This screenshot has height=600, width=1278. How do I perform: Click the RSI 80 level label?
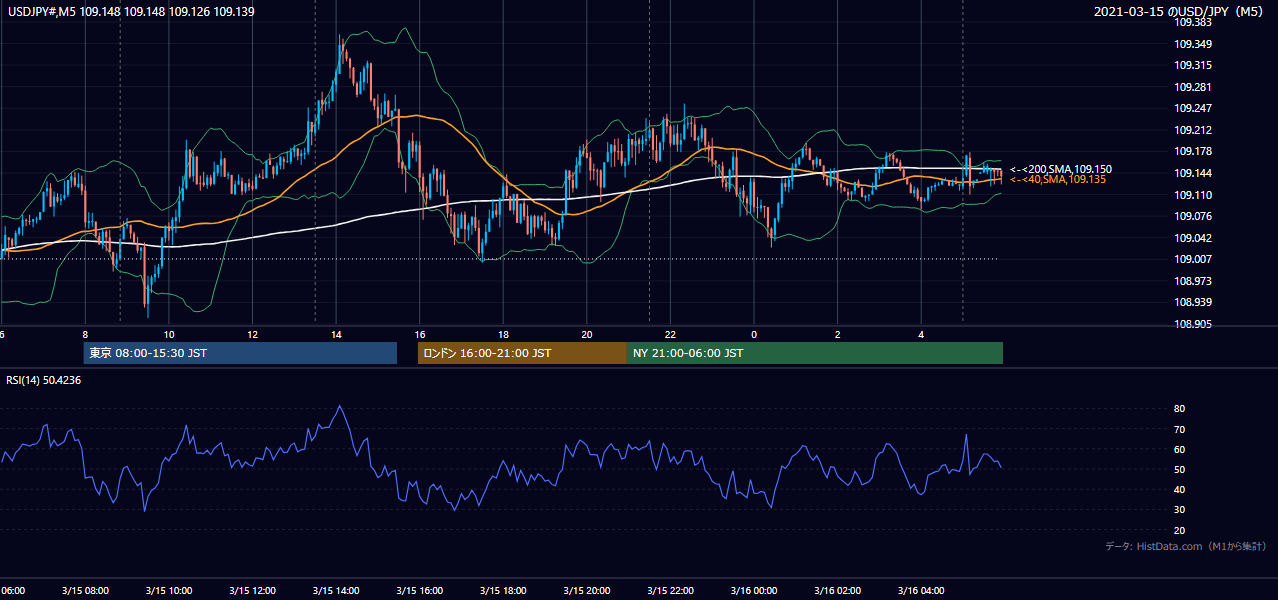[x=1179, y=409]
